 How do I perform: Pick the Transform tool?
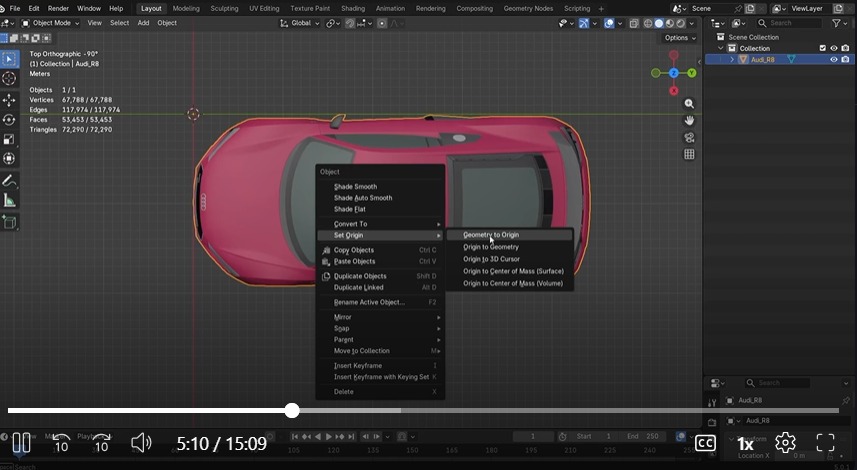click(x=9, y=158)
